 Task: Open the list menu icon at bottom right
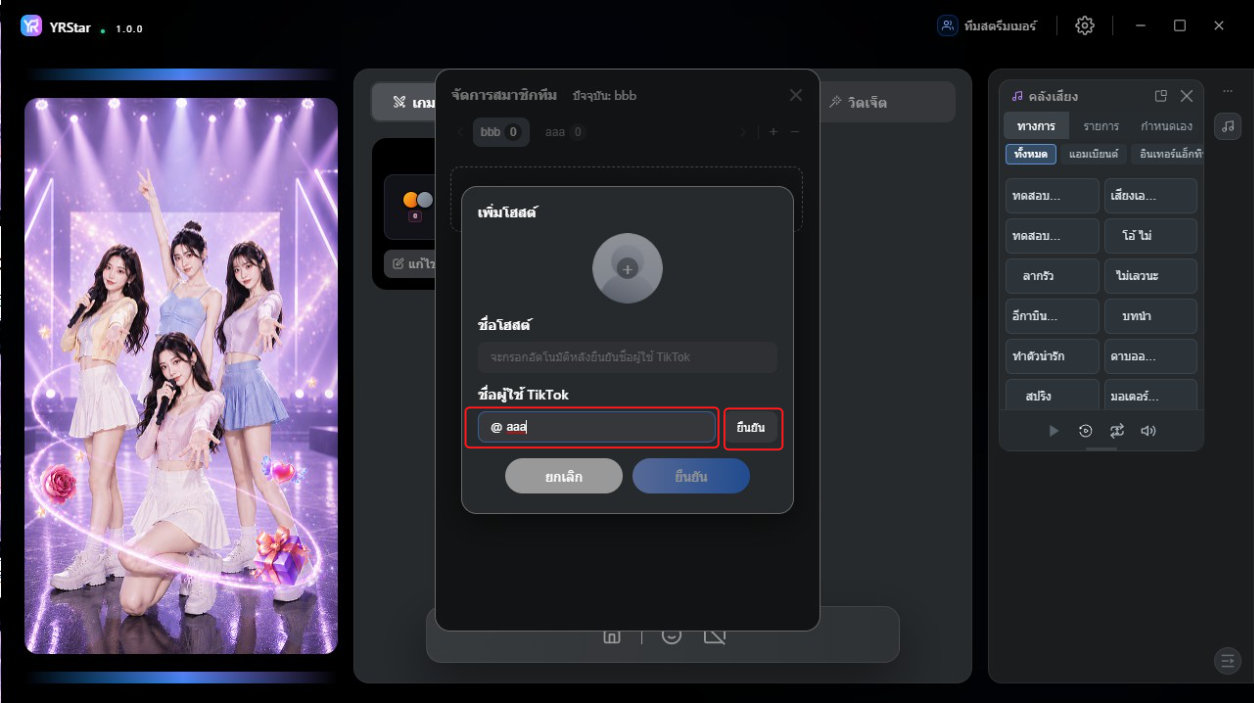(x=1227, y=660)
